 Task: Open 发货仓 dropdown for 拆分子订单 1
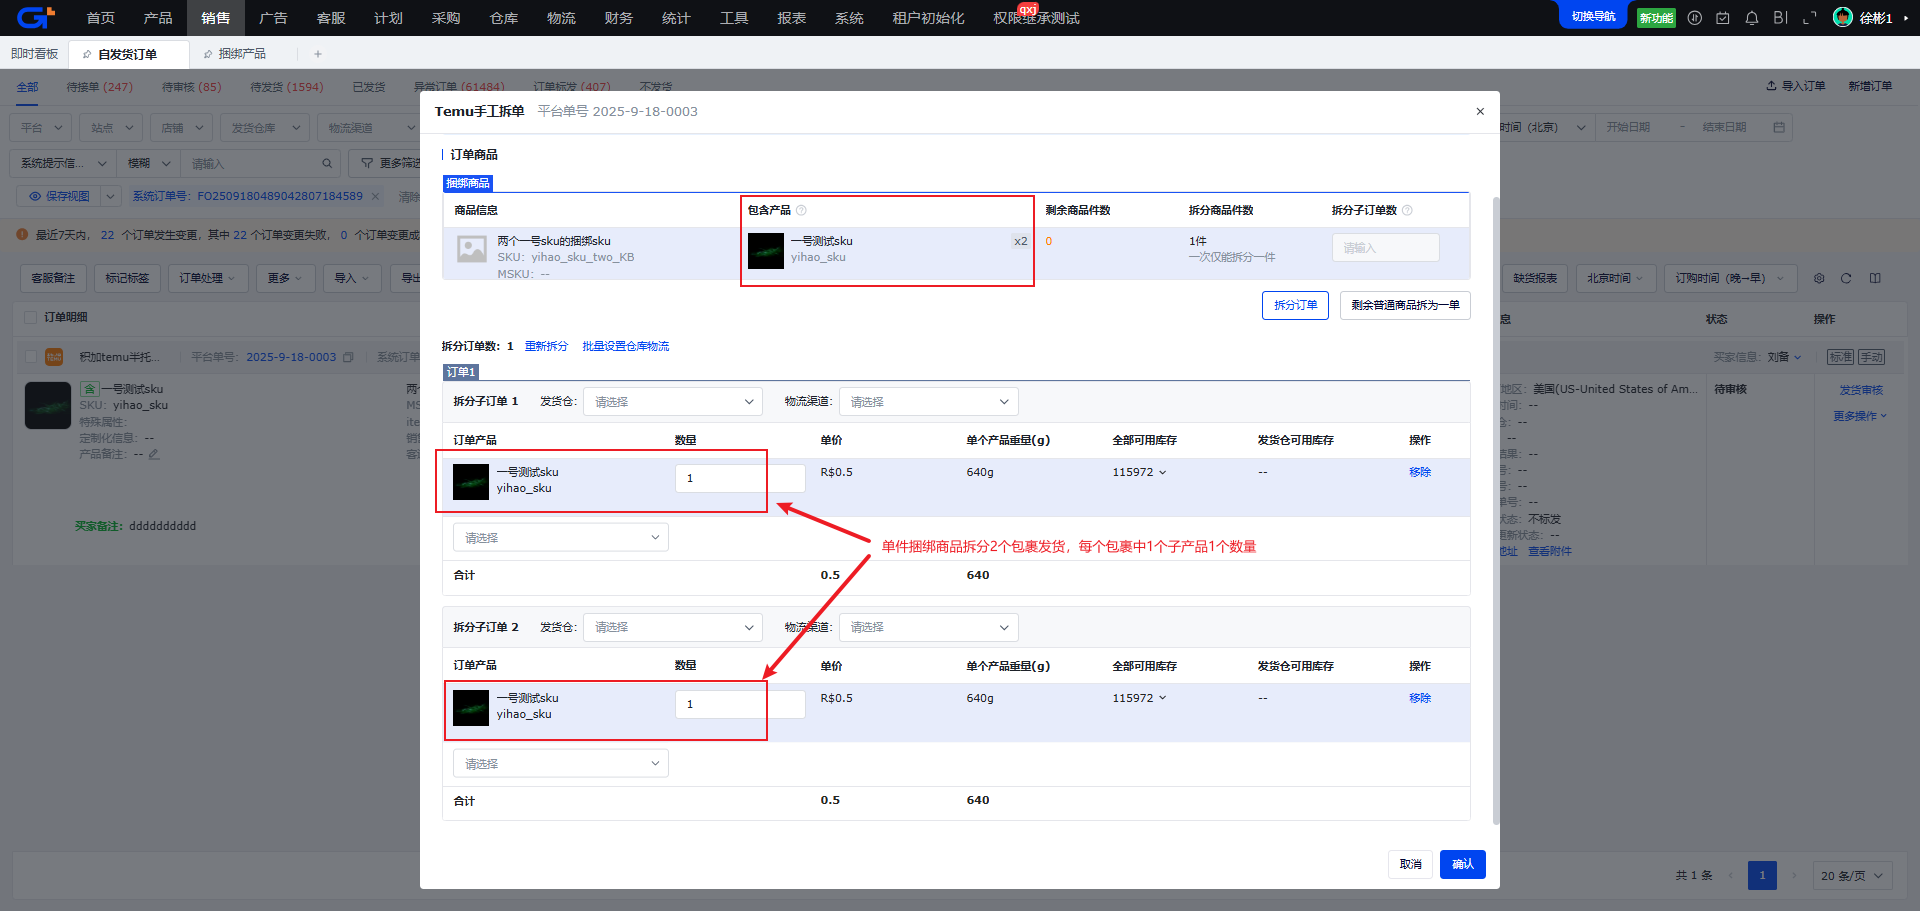(672, 402)
